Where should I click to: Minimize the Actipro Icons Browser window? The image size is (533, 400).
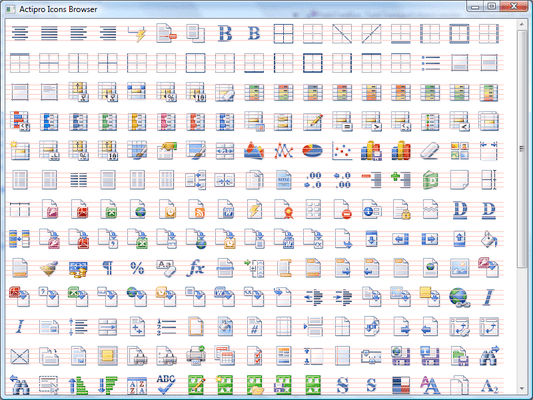click(476, 6)
